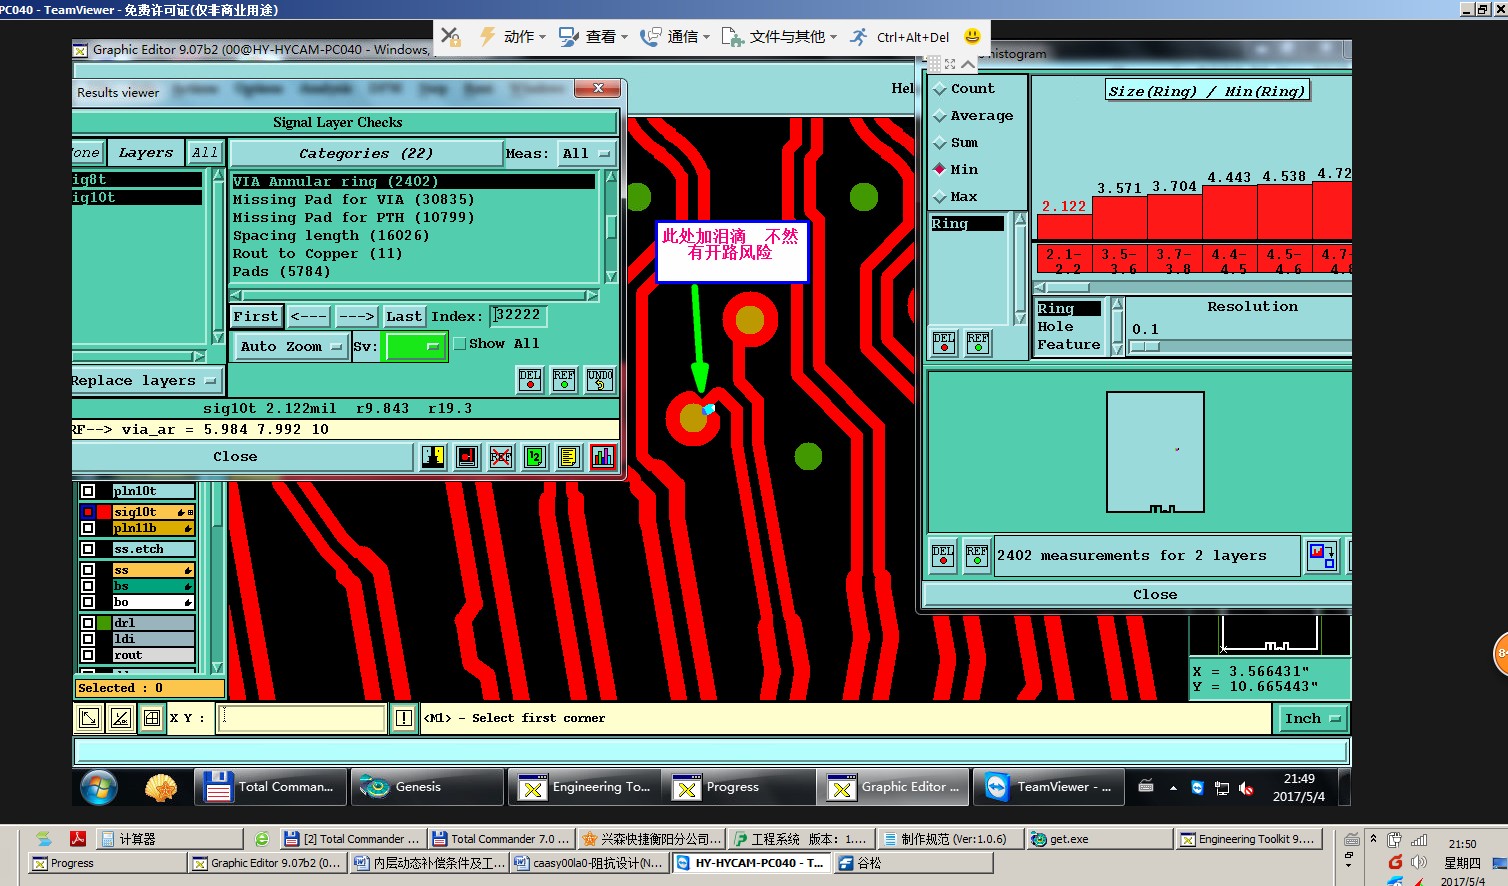Click the TeamViewer close-session X icon
This screenshot has height=886, width=1508.
point(451,37)
